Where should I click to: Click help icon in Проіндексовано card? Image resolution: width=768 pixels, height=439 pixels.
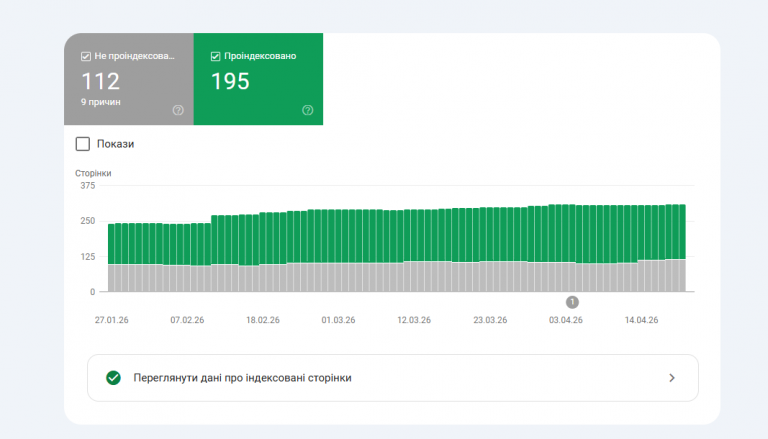point(308,110)
